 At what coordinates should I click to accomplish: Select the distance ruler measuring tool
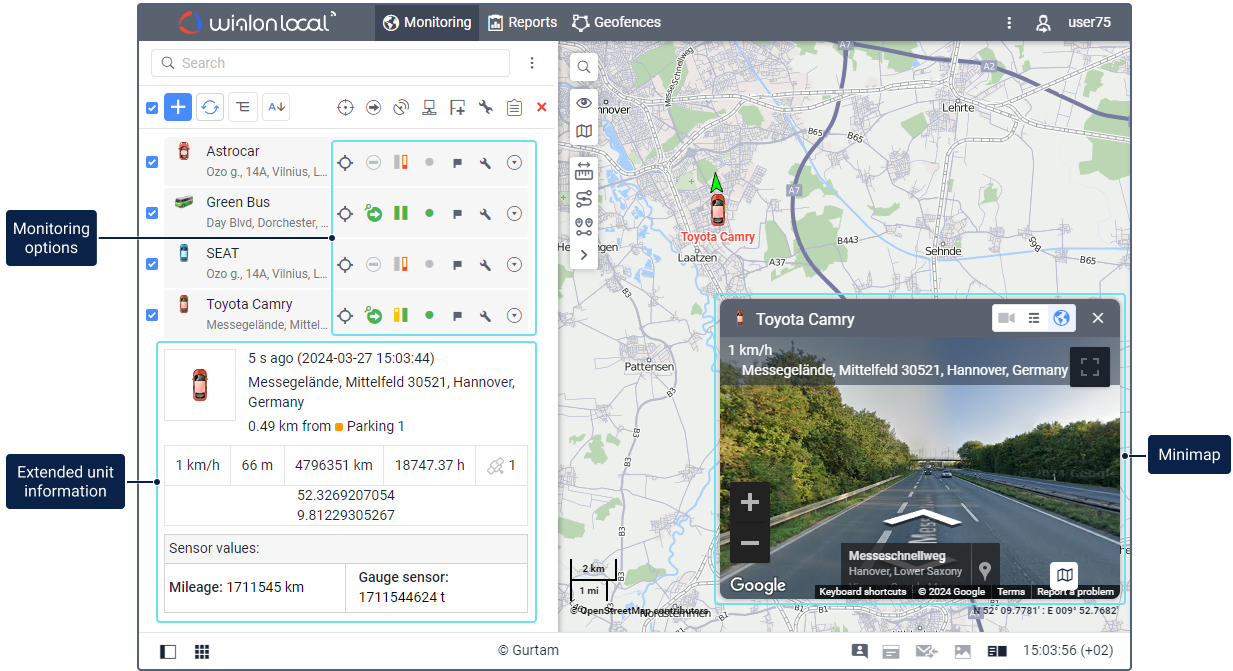click(x=584, y=172)
